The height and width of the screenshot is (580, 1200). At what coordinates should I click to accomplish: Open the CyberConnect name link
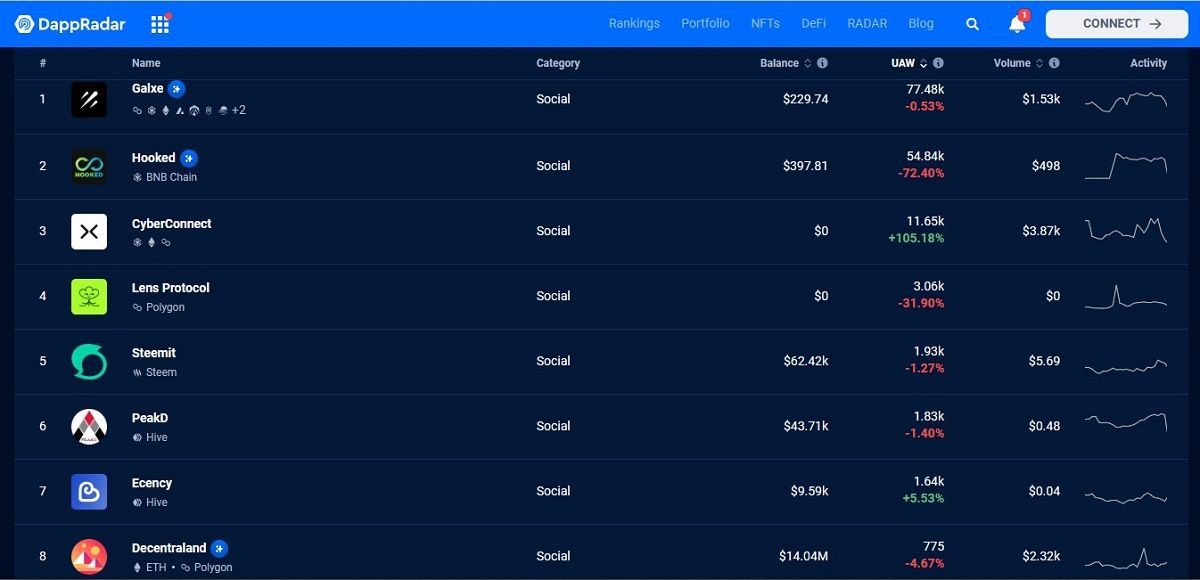tap(172, 224)
